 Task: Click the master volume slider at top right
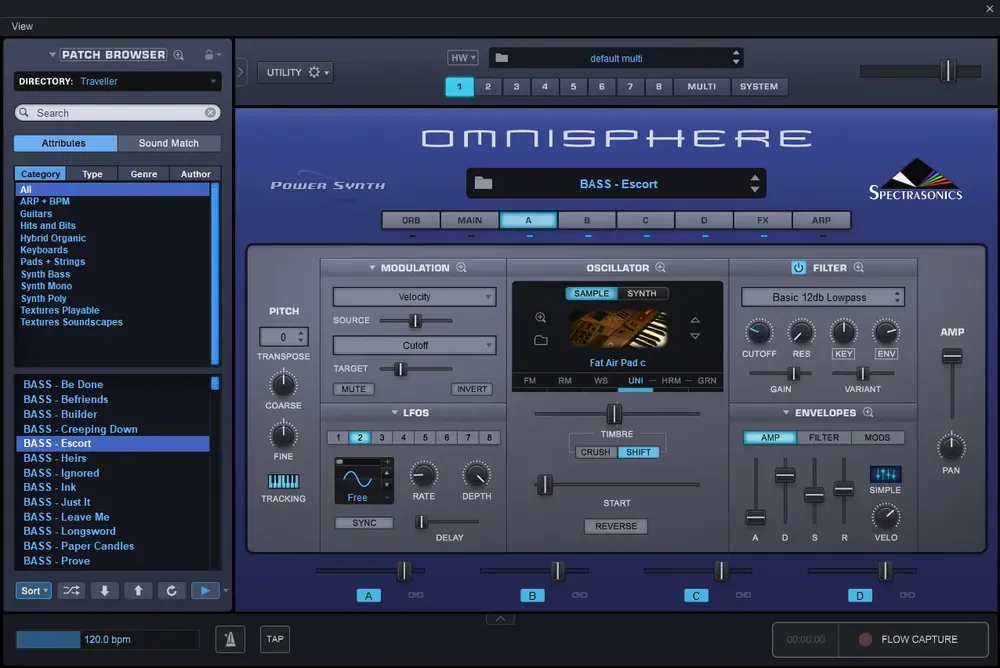(948, 70)
